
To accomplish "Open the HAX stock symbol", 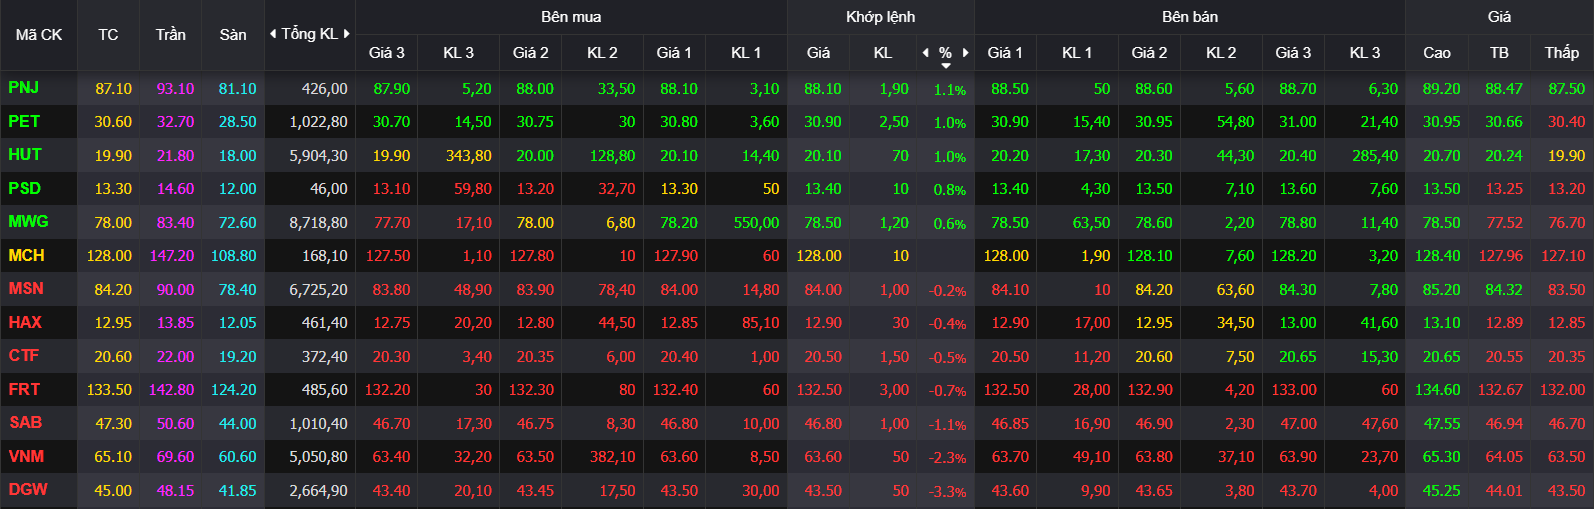I will tap(25, 322).
